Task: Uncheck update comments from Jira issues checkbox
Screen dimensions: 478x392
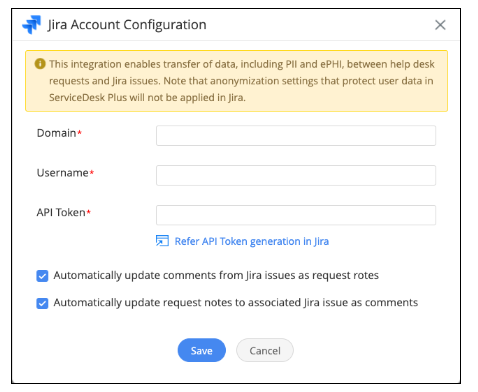Action: point(42,276)
